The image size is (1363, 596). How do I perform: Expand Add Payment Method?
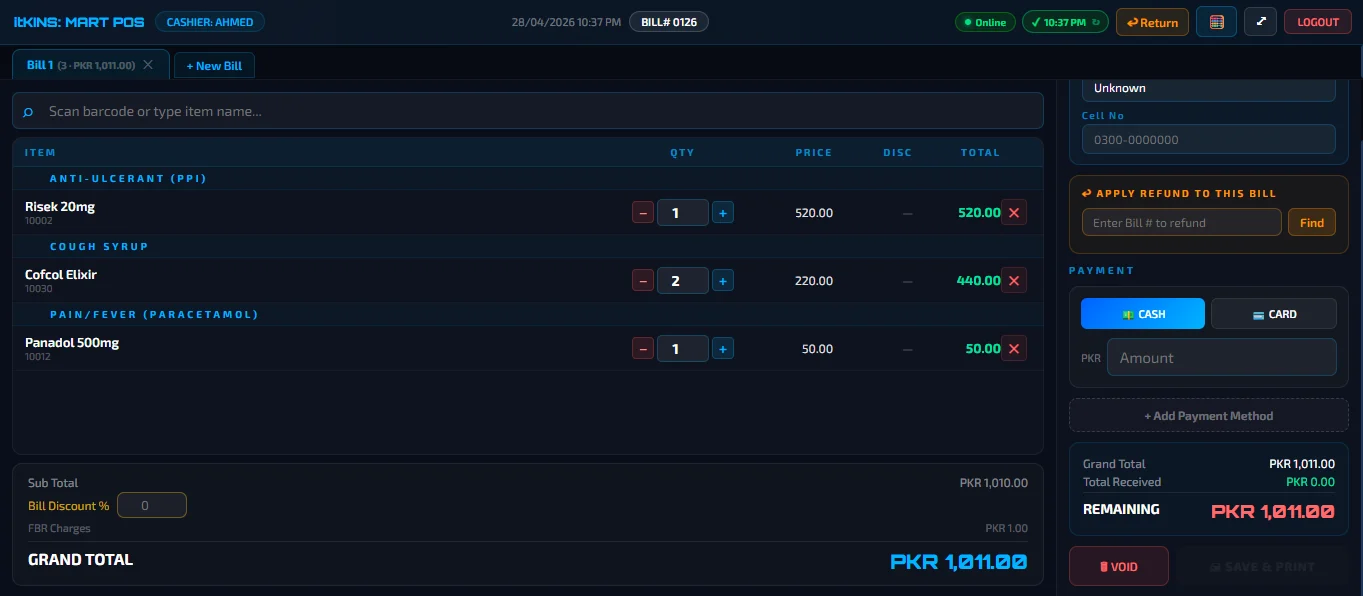point(1208,416)
